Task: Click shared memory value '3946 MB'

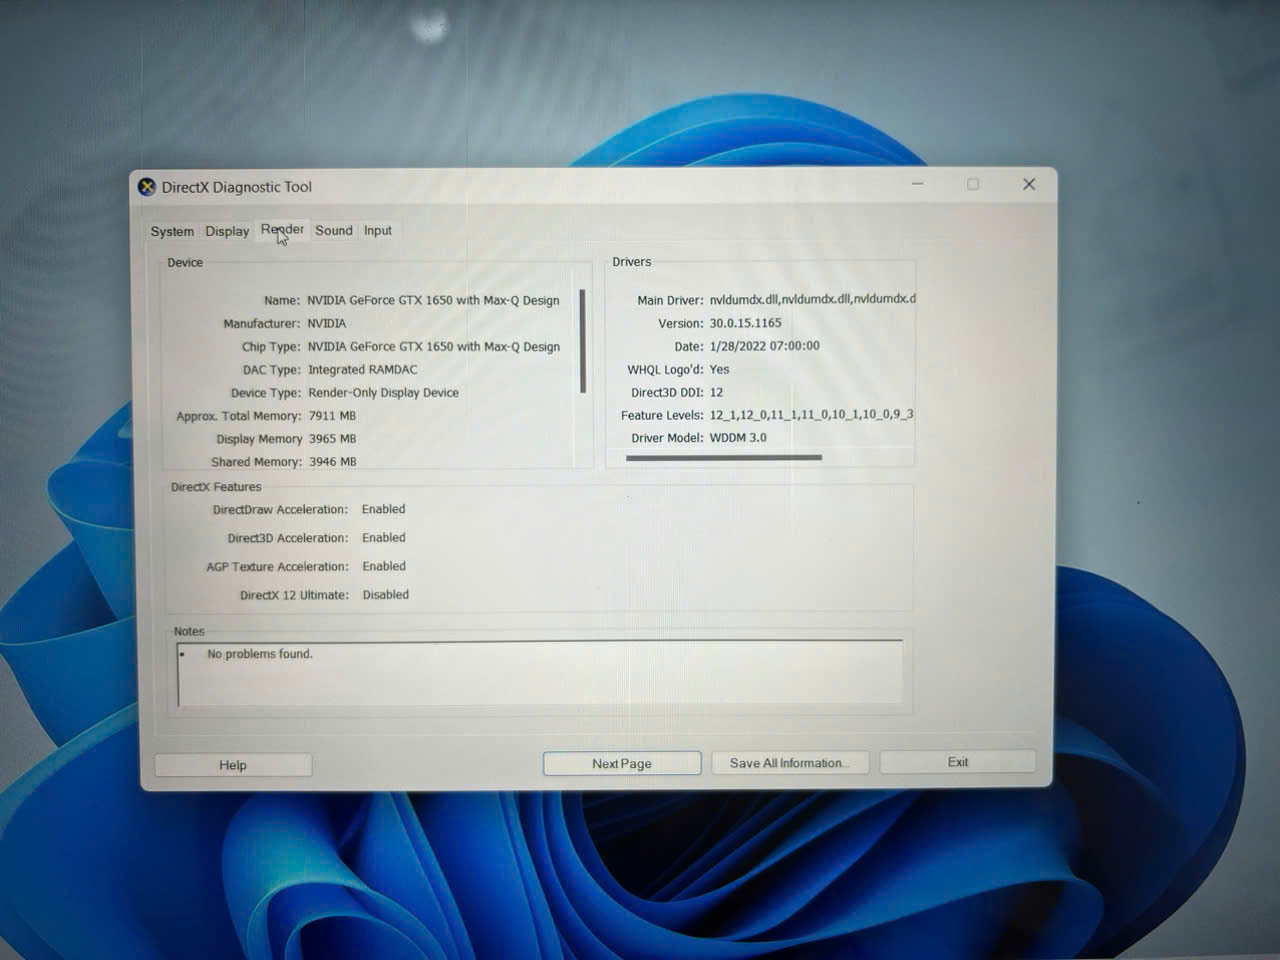Action: pos(333,461)
